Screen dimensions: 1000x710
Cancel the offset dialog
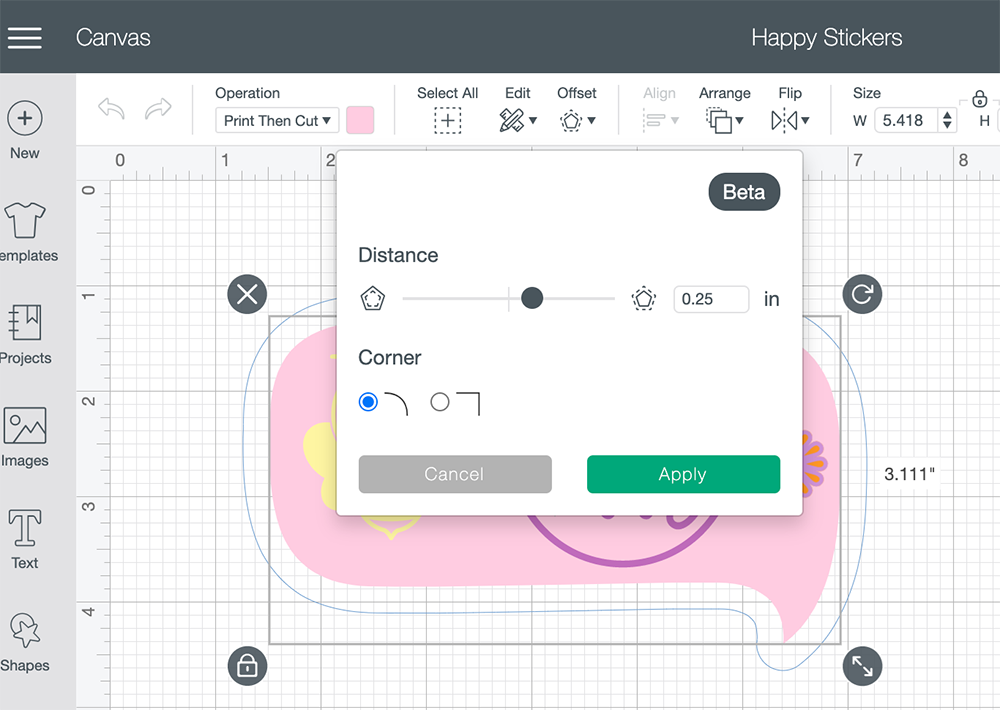(455, 474)
